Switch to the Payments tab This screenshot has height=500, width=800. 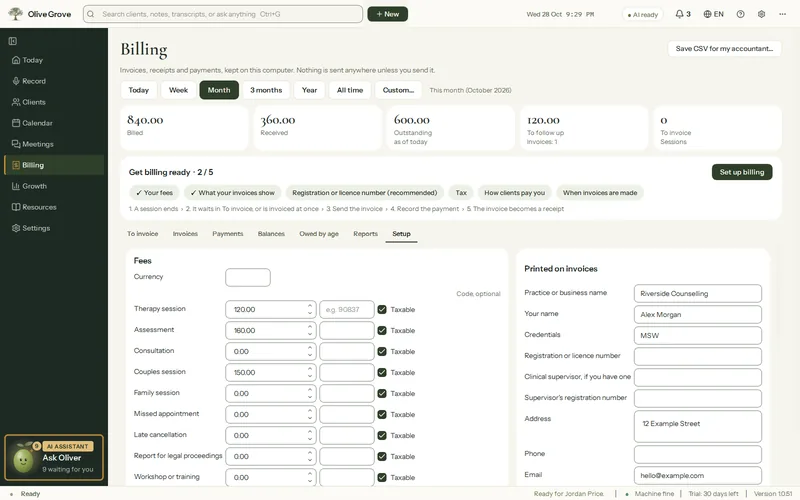point(228,234)
